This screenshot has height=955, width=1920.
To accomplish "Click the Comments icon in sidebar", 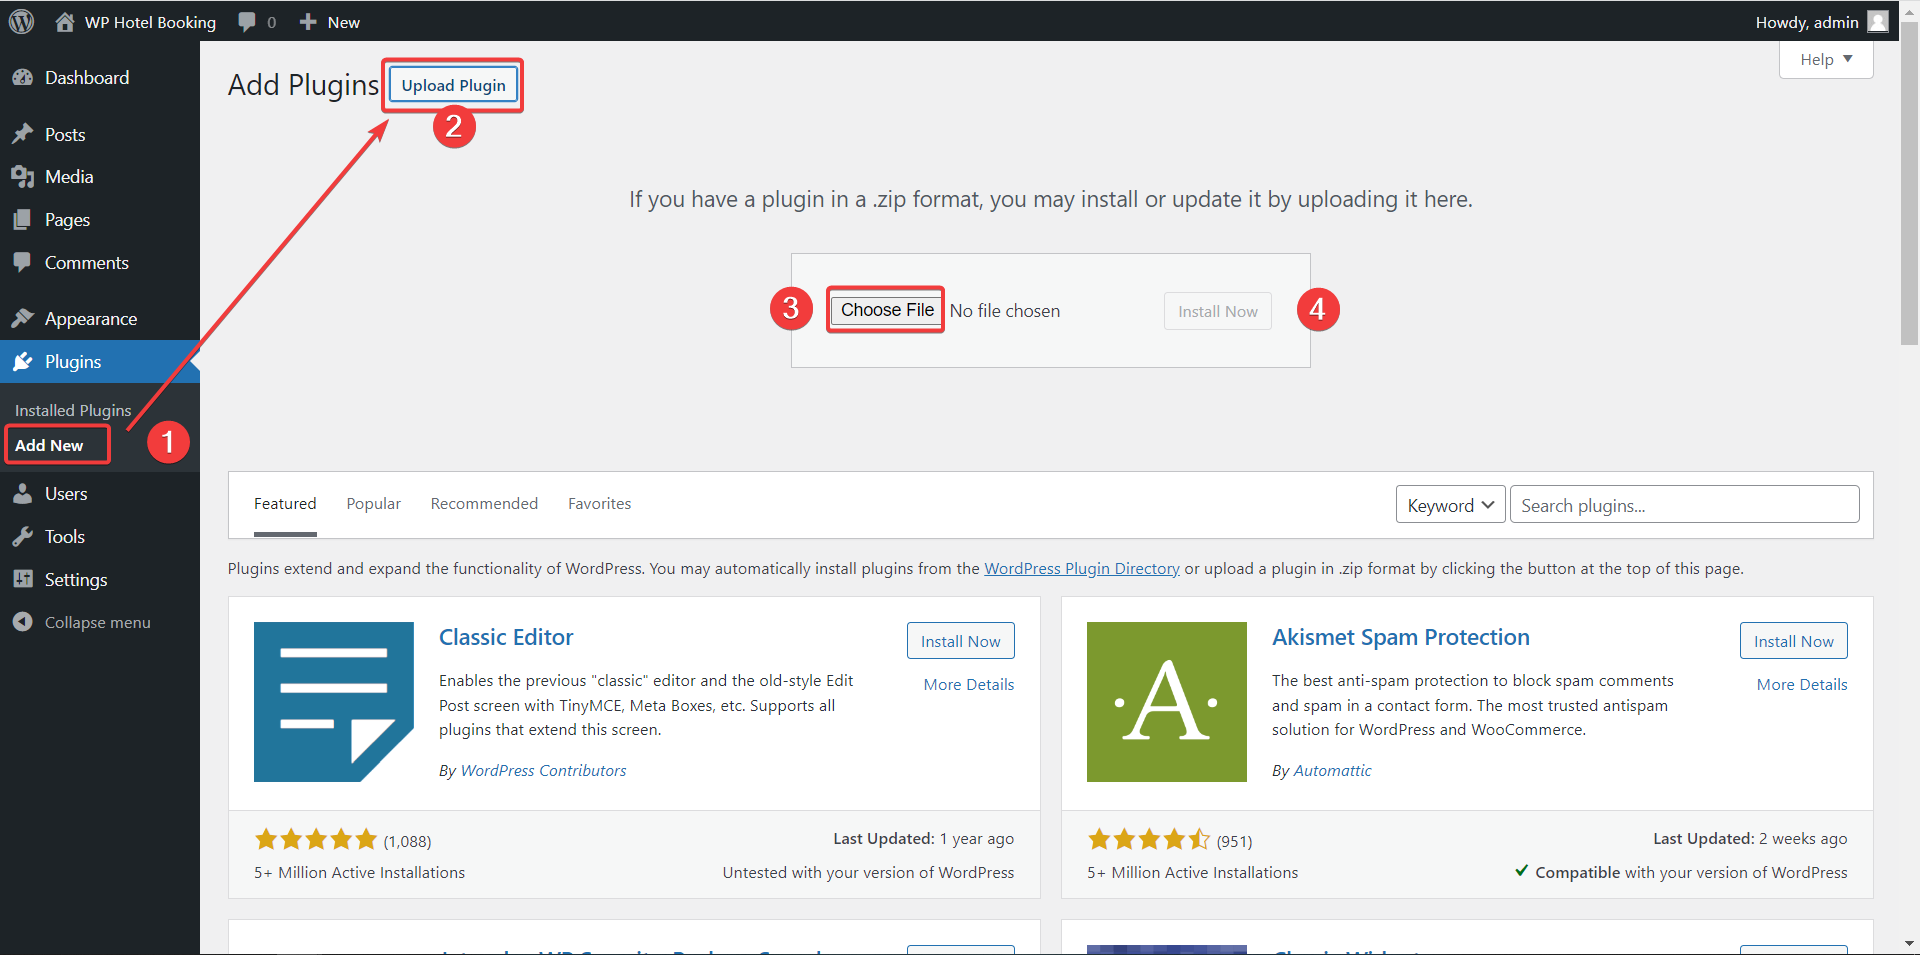I will coord(22,262).
